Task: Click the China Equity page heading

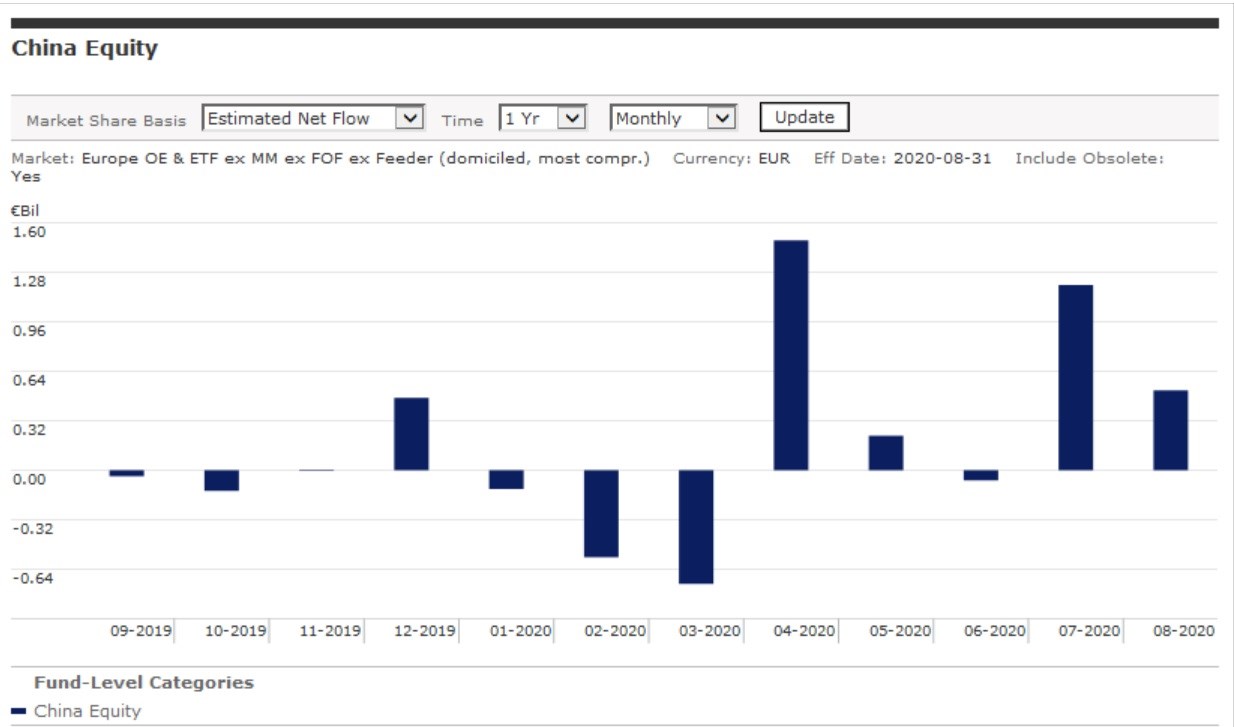Action: click(85, 48)
